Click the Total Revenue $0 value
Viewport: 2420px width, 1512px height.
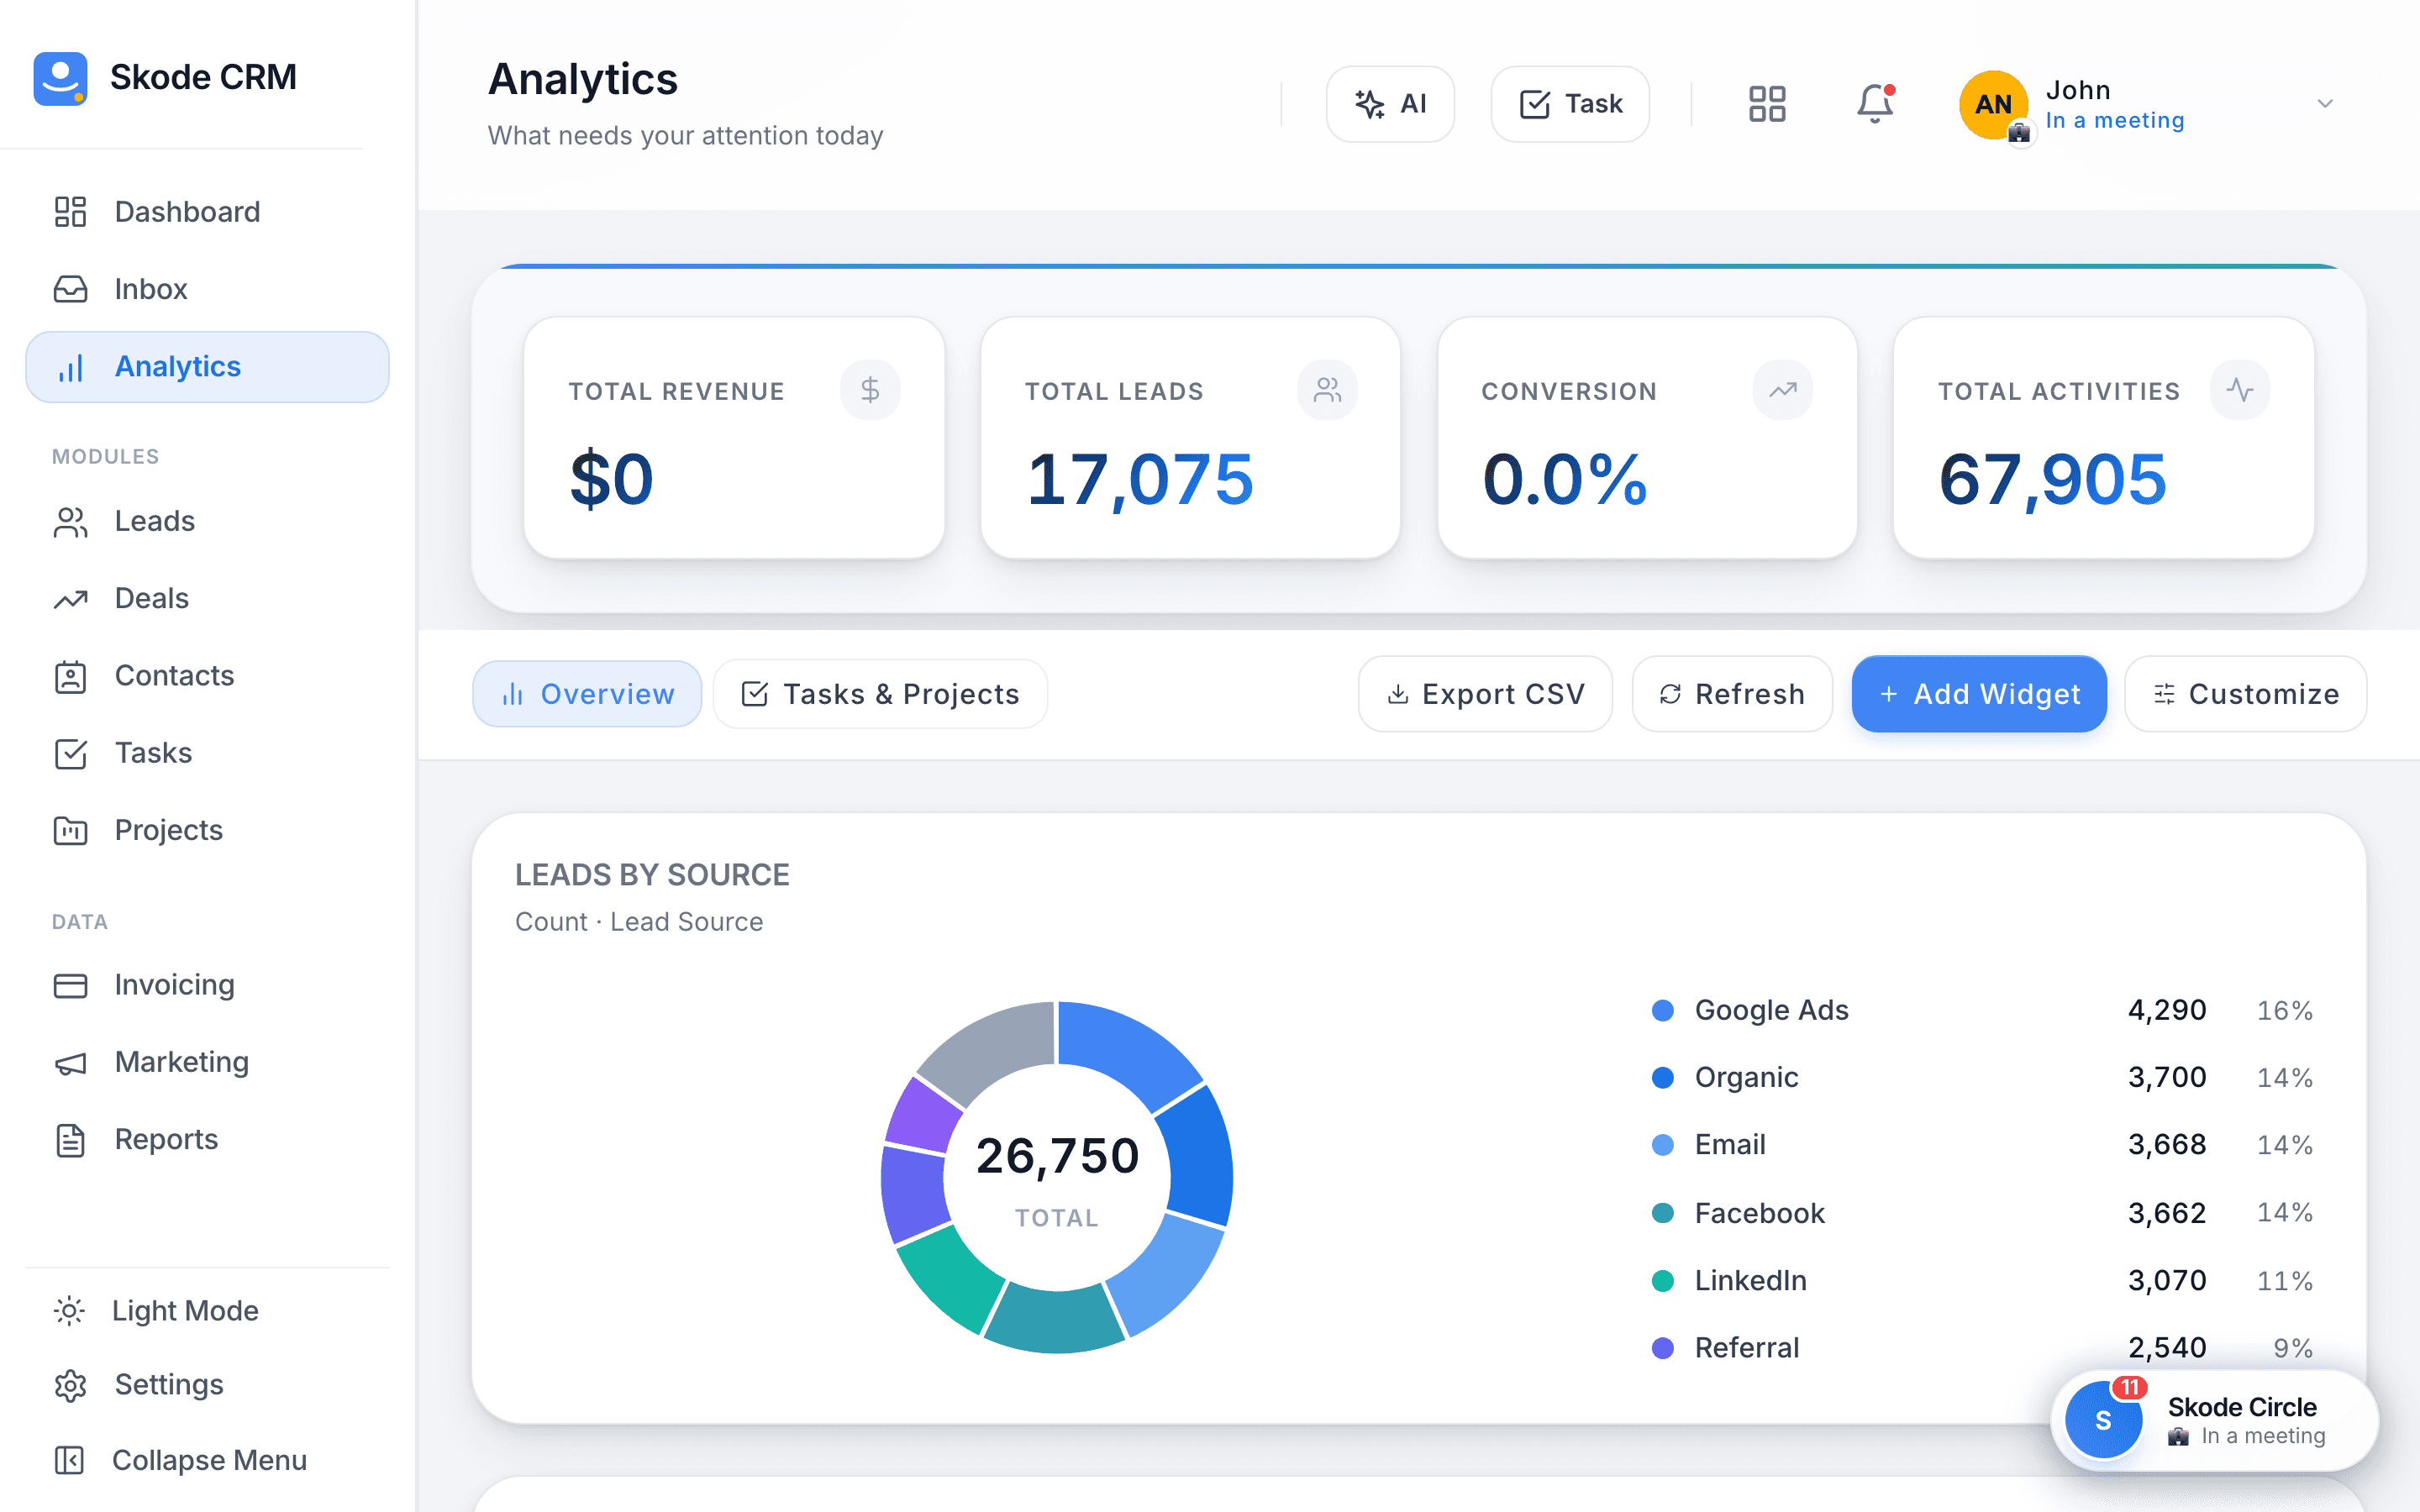tap(611, 480)
